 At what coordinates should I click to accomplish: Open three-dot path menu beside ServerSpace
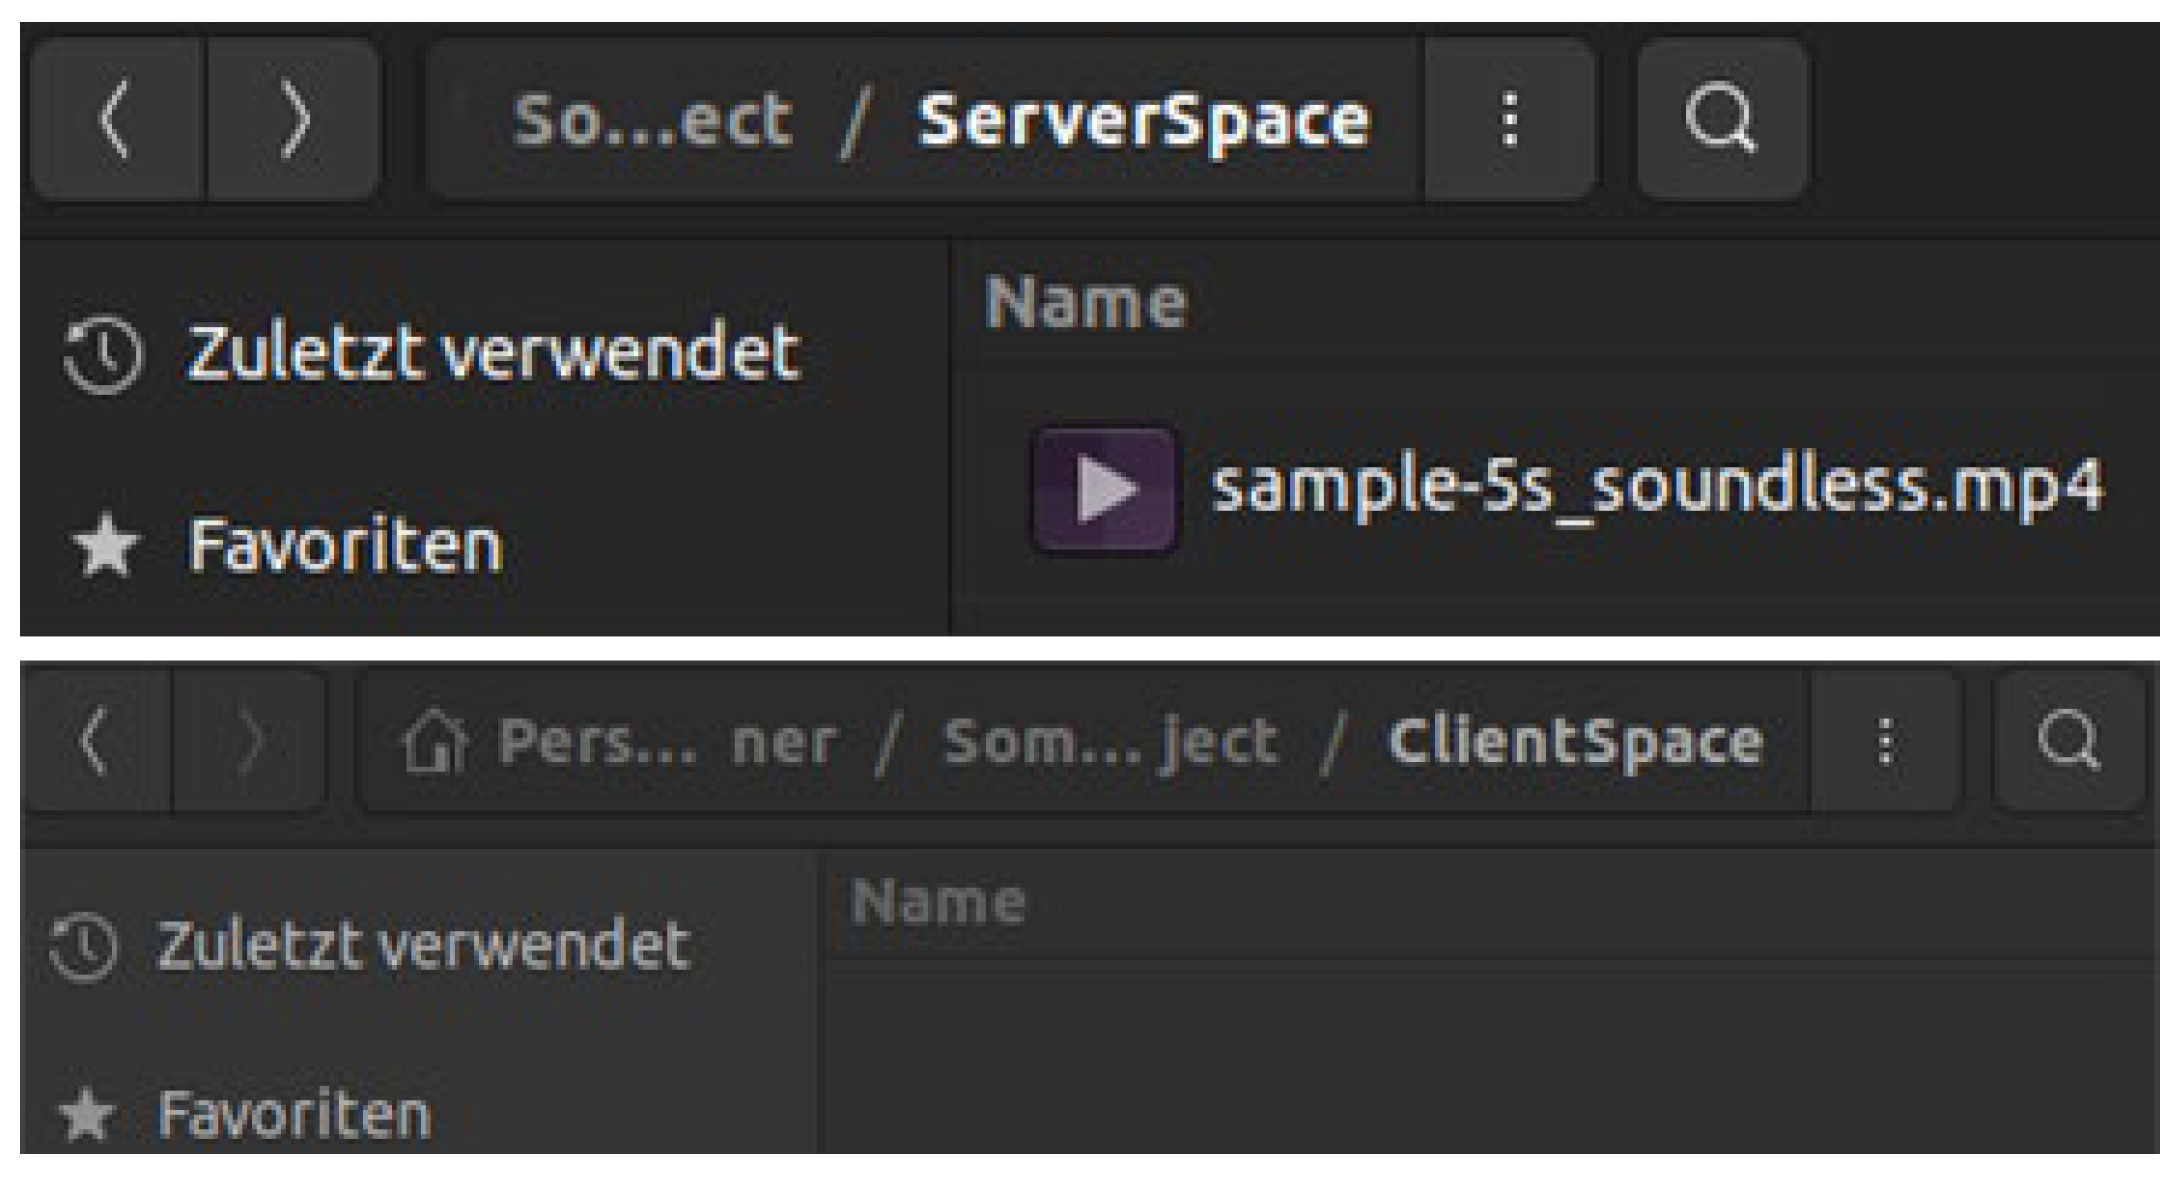[1509, 121]
